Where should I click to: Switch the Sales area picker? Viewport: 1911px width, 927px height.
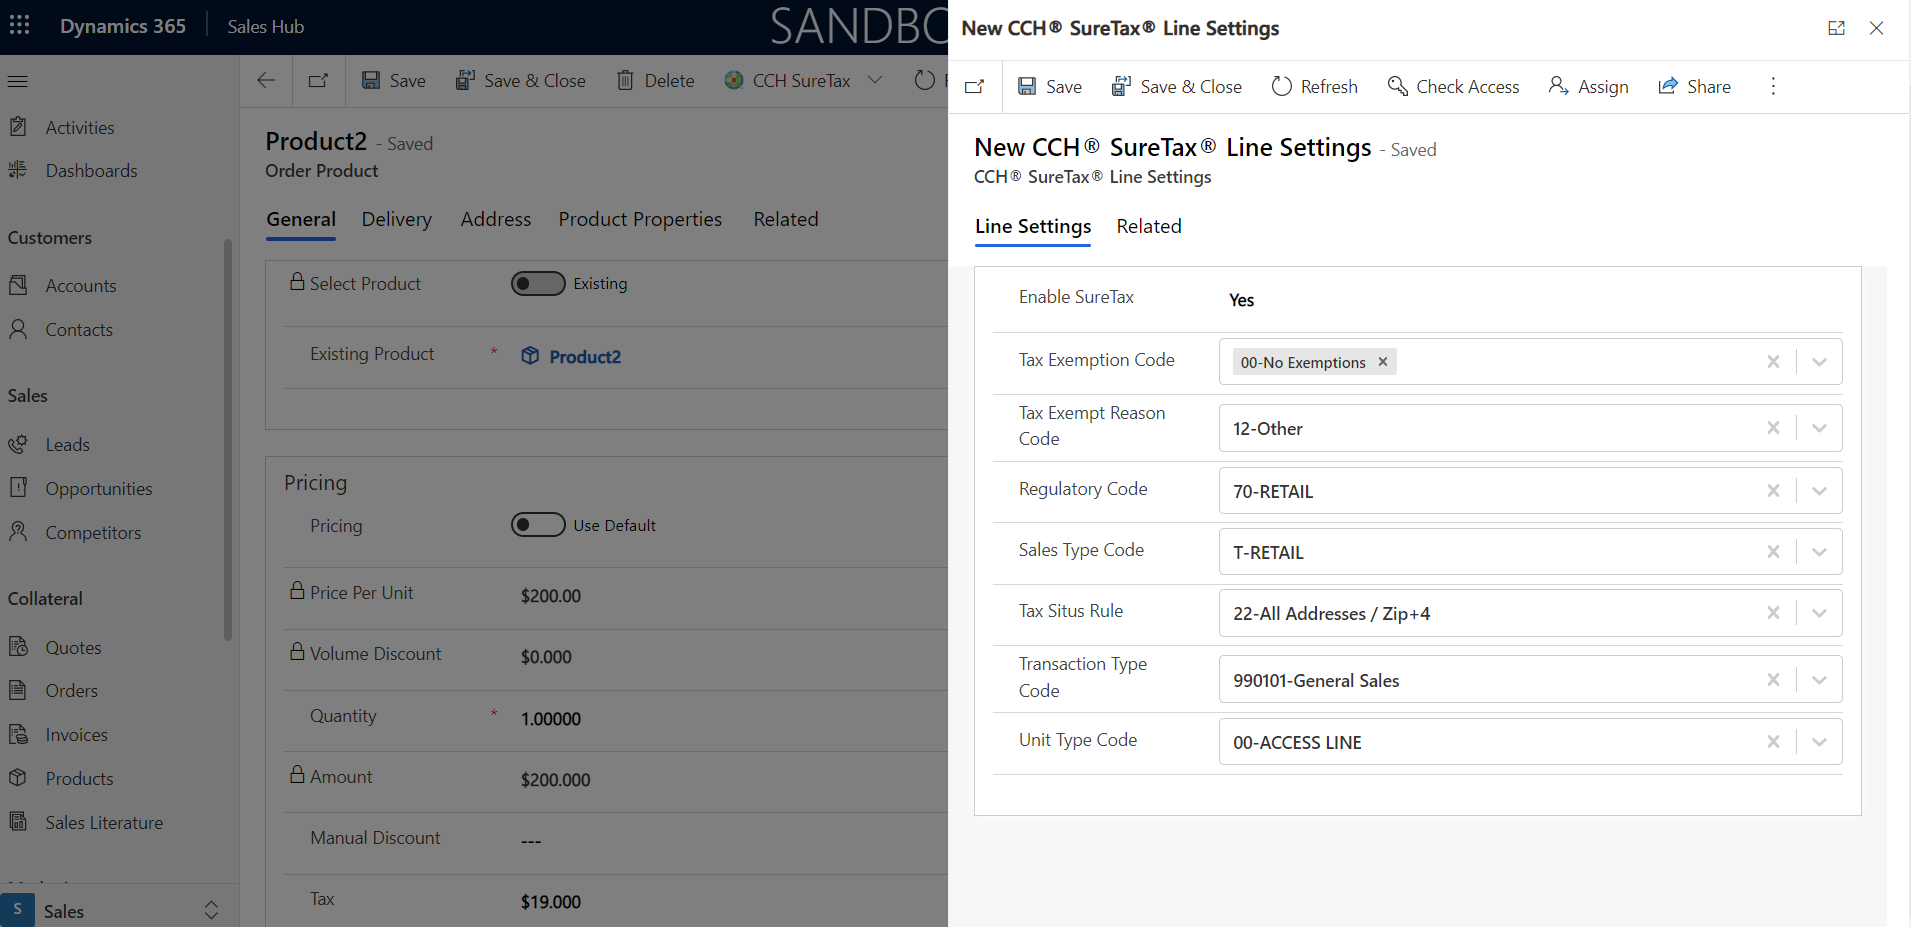(x=119, y=911)
